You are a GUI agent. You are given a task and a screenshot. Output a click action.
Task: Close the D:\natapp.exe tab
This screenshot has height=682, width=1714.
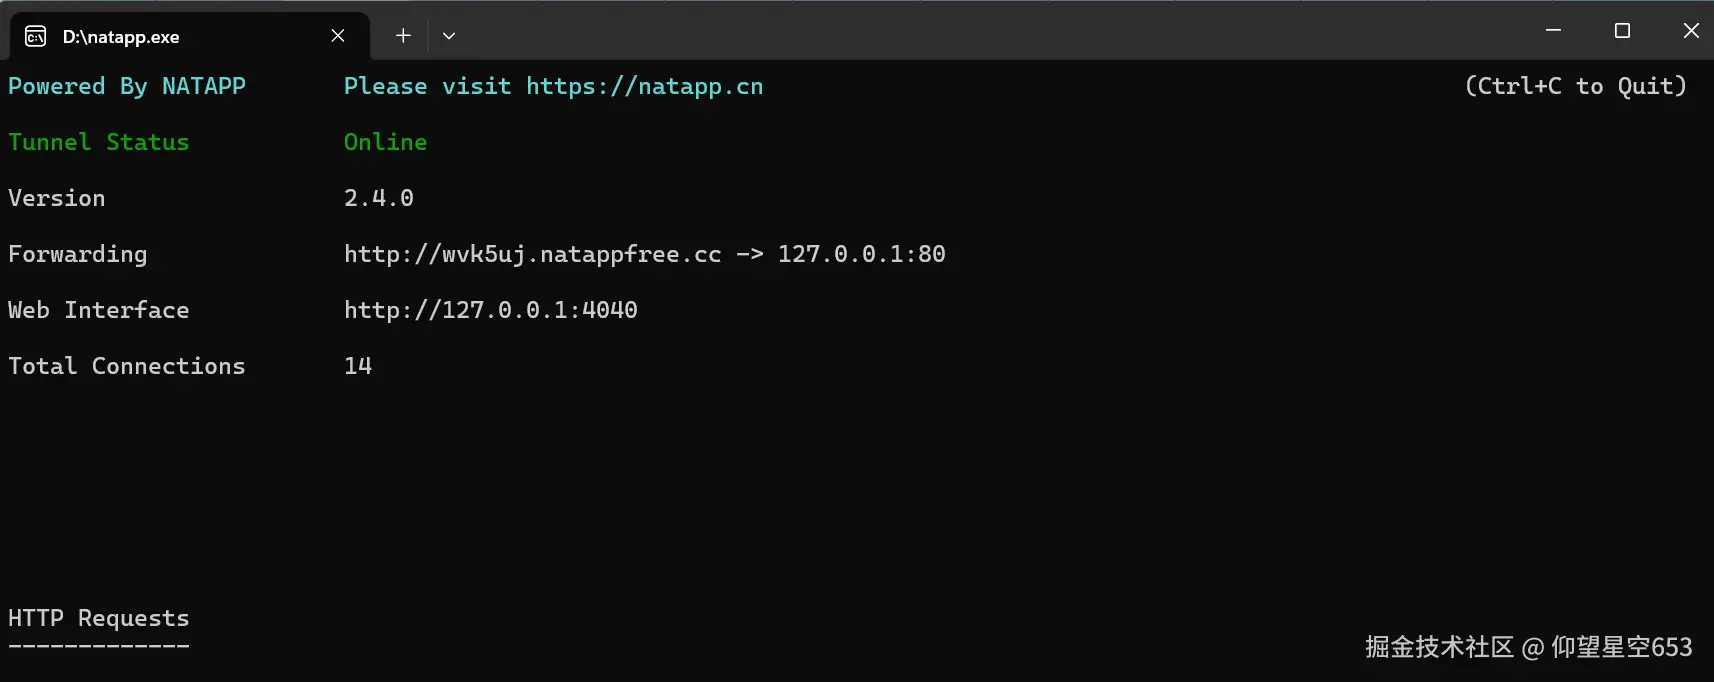click(338, 36)
